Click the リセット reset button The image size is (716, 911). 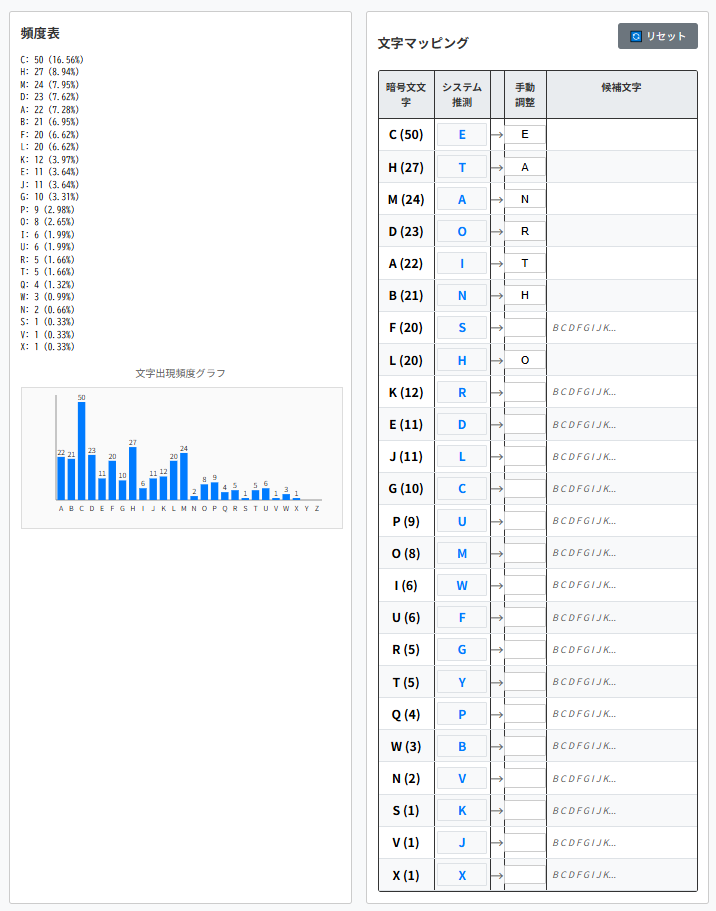pyautogui.click(x=657, y=36)
